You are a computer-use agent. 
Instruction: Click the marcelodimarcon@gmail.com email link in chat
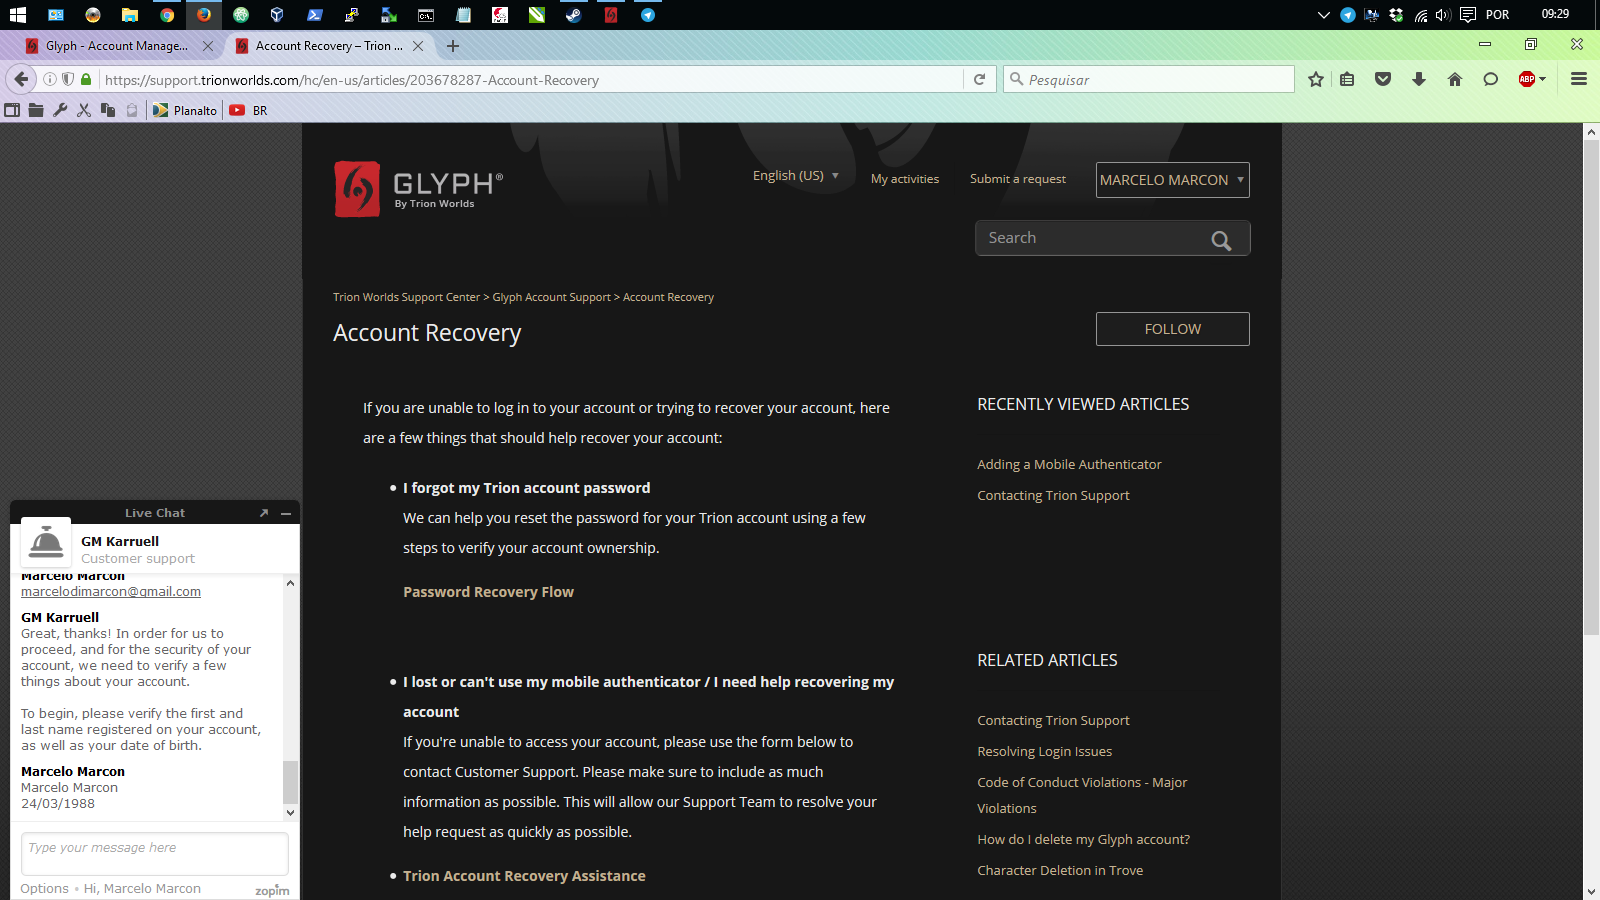tap(111, 592)
